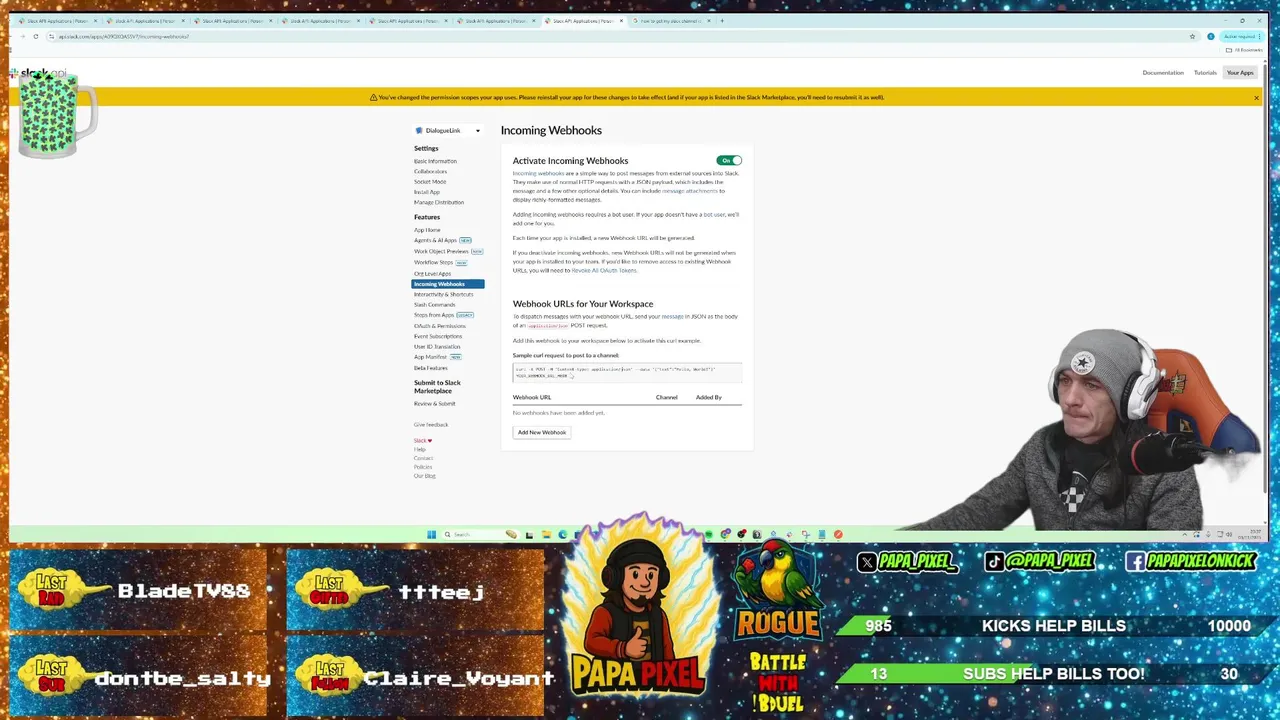Open Workflow Steps feature page
This screenshot has height=720, width=1280.
pyautogui.click(x=434, y=262)
